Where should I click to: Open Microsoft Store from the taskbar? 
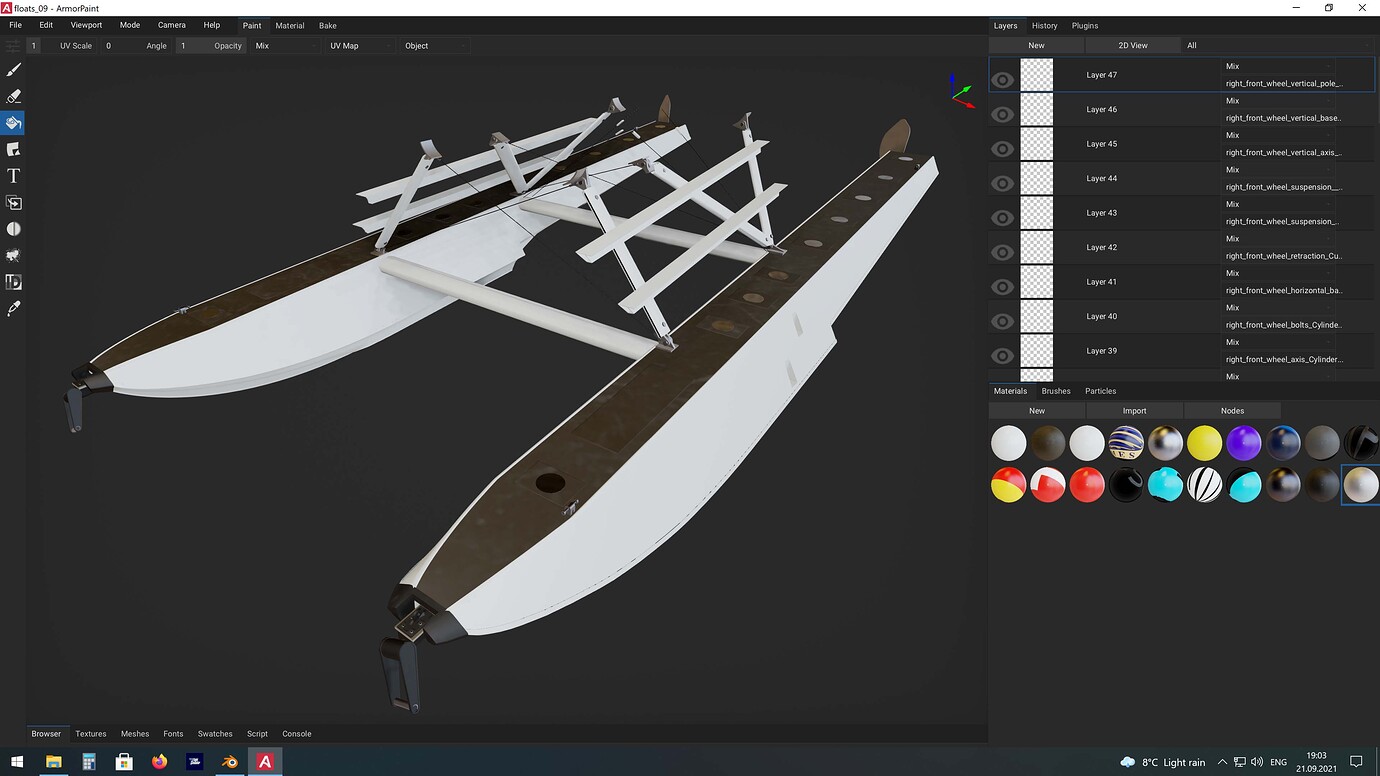[124, 762]
